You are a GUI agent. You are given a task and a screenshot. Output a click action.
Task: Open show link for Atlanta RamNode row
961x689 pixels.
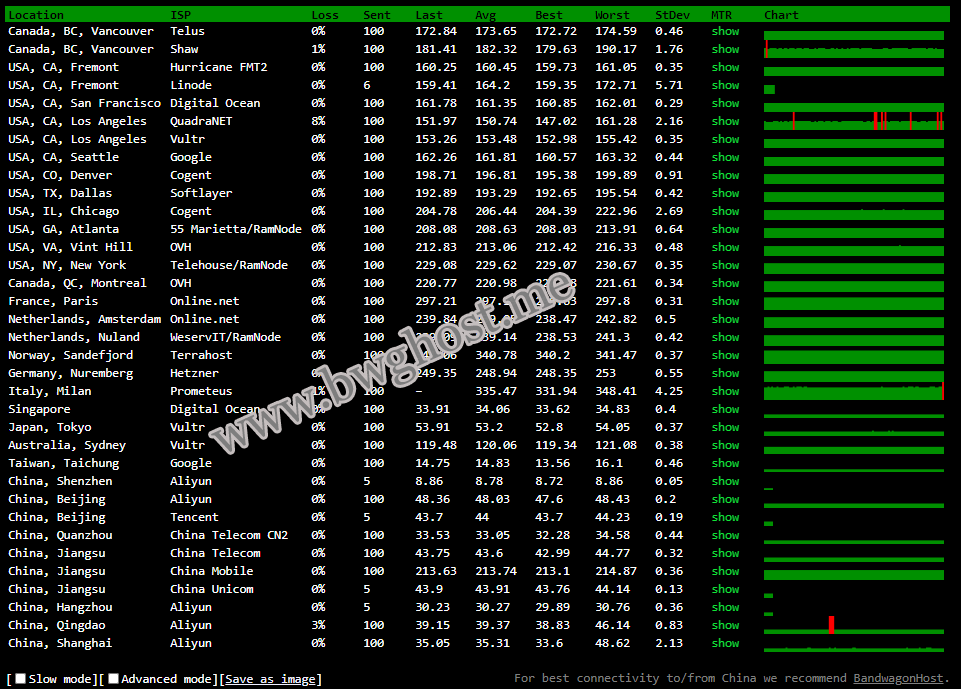(x=725, y=229)
